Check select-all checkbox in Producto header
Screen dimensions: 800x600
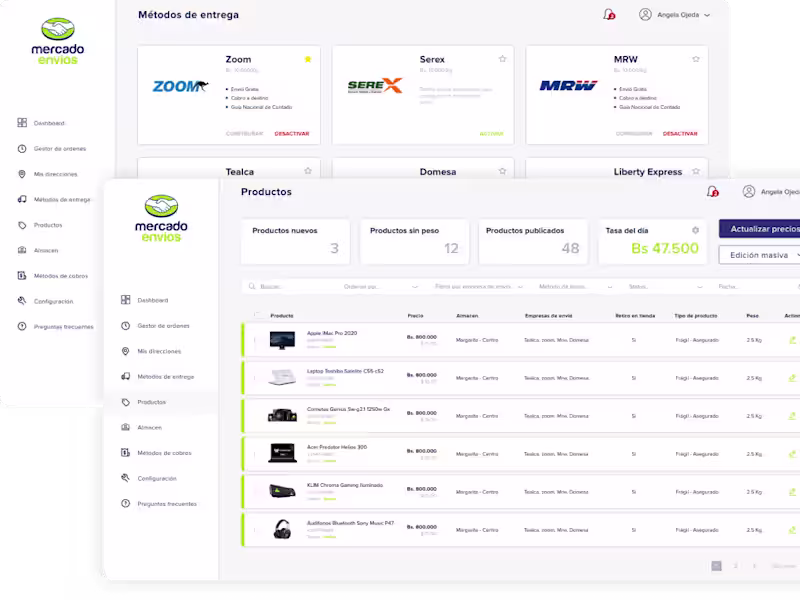[x=257, y=315]
